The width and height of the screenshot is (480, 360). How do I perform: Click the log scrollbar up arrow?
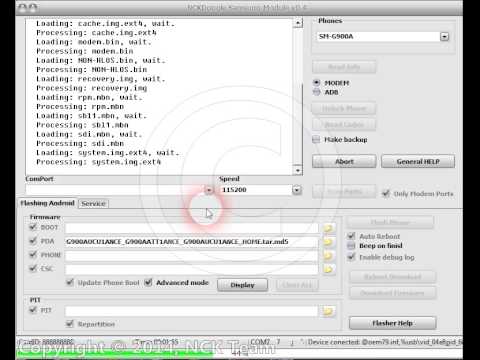click(x=297, y=23)
